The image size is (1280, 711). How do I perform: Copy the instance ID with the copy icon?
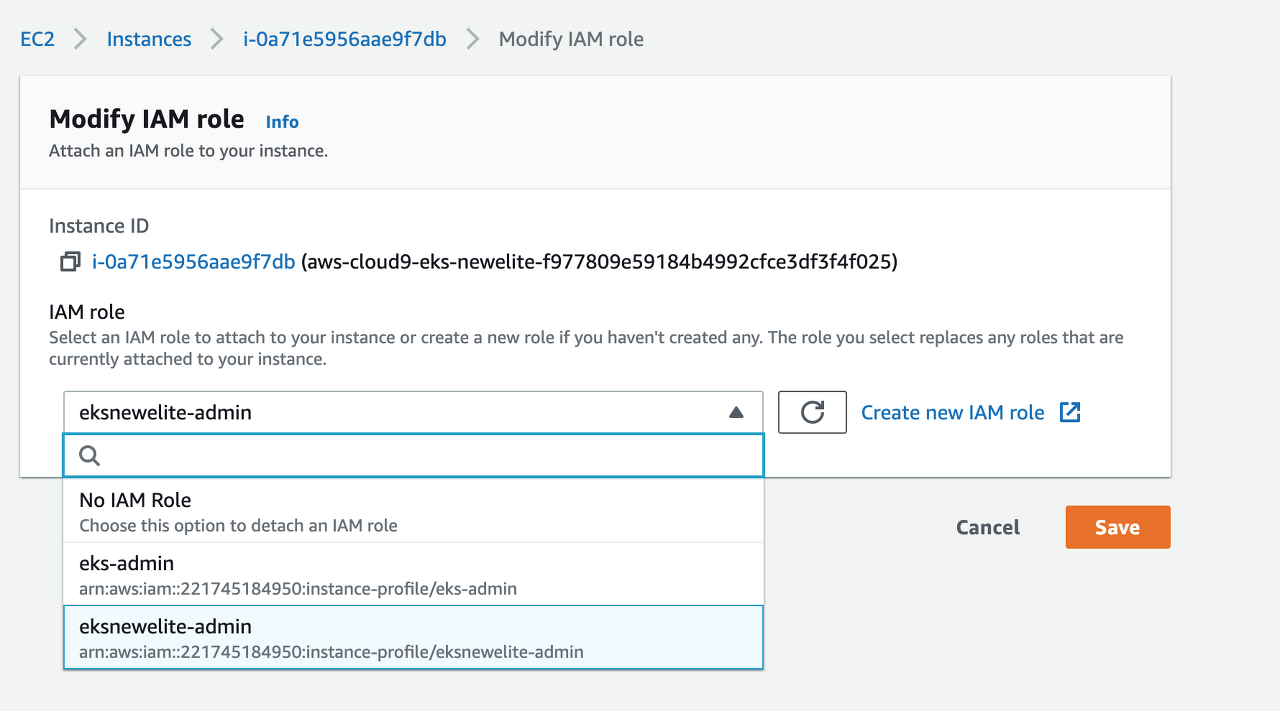pos(70,262)
